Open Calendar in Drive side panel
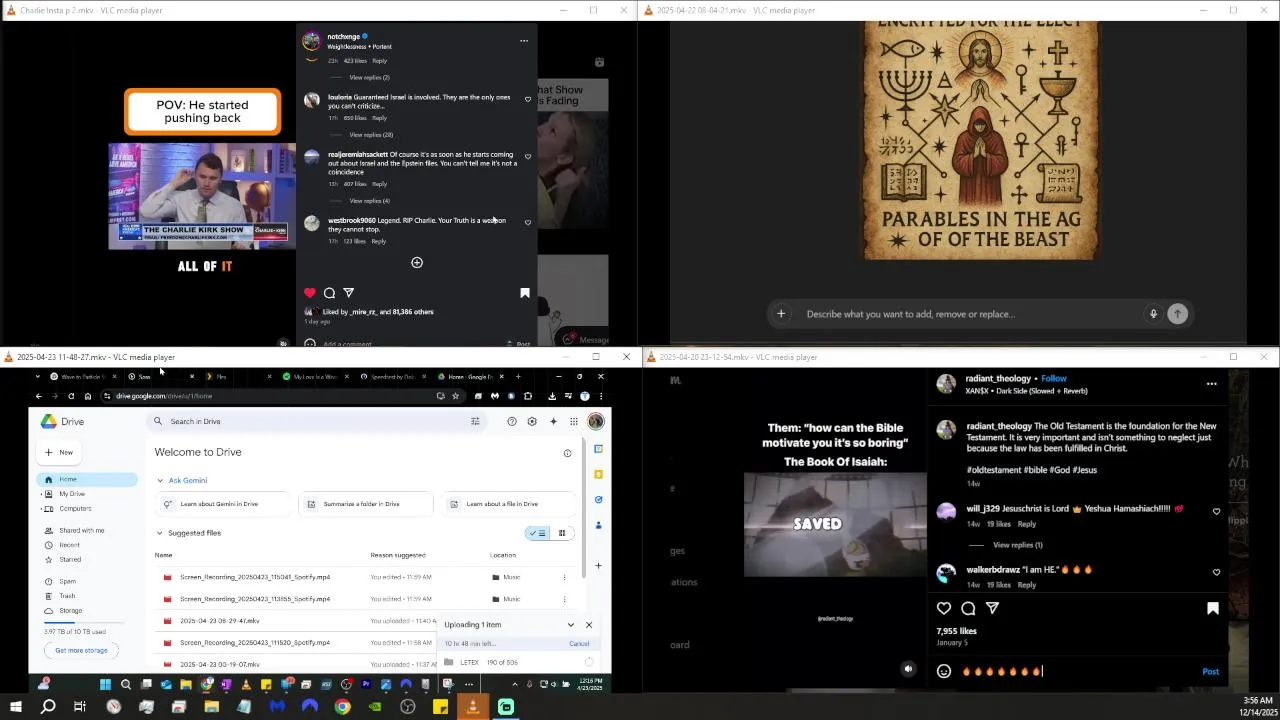 (598, 448)
